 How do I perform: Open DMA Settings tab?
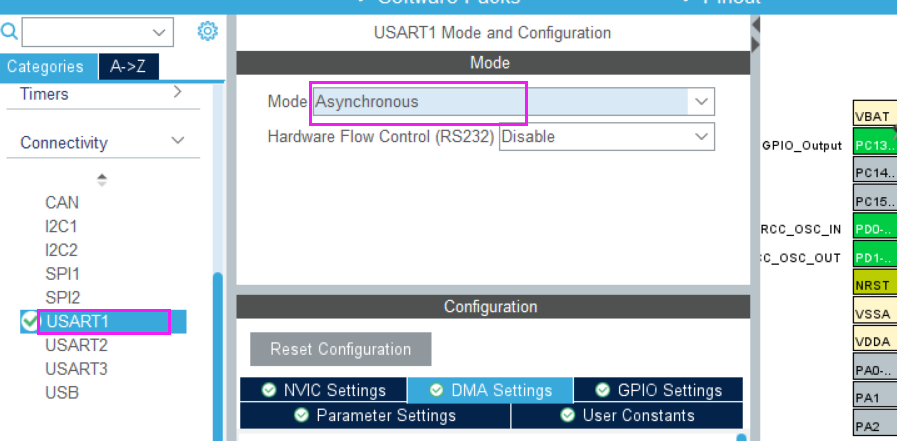(x=490, y=390)
